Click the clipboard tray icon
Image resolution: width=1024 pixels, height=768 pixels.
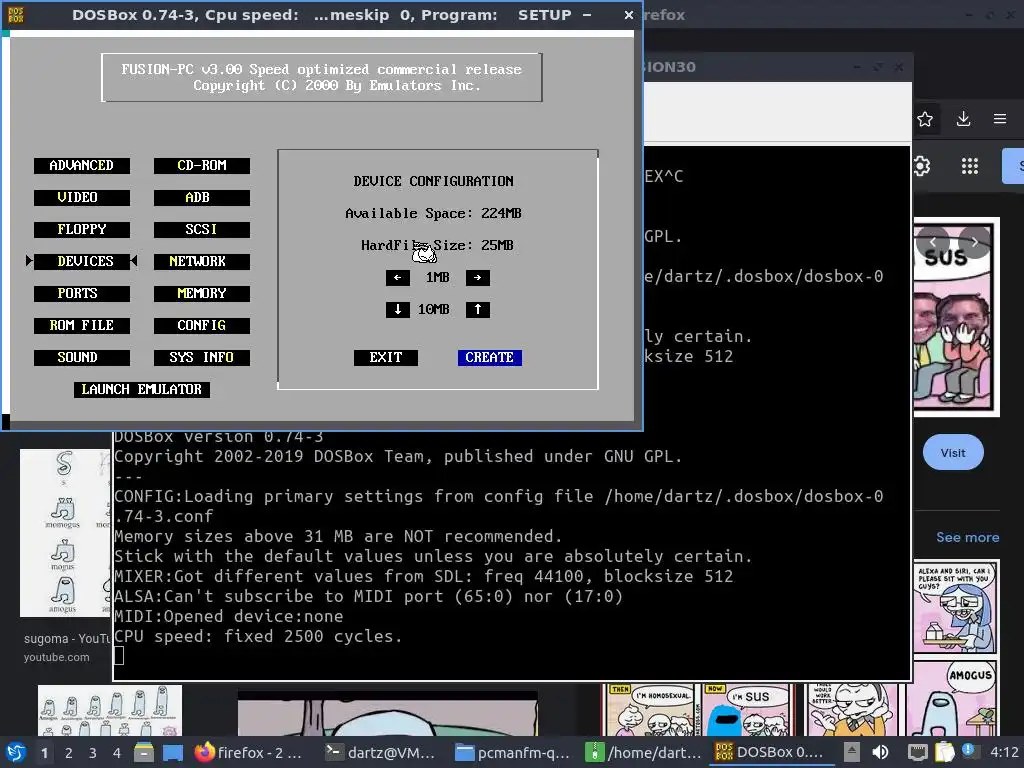[944, 752]
